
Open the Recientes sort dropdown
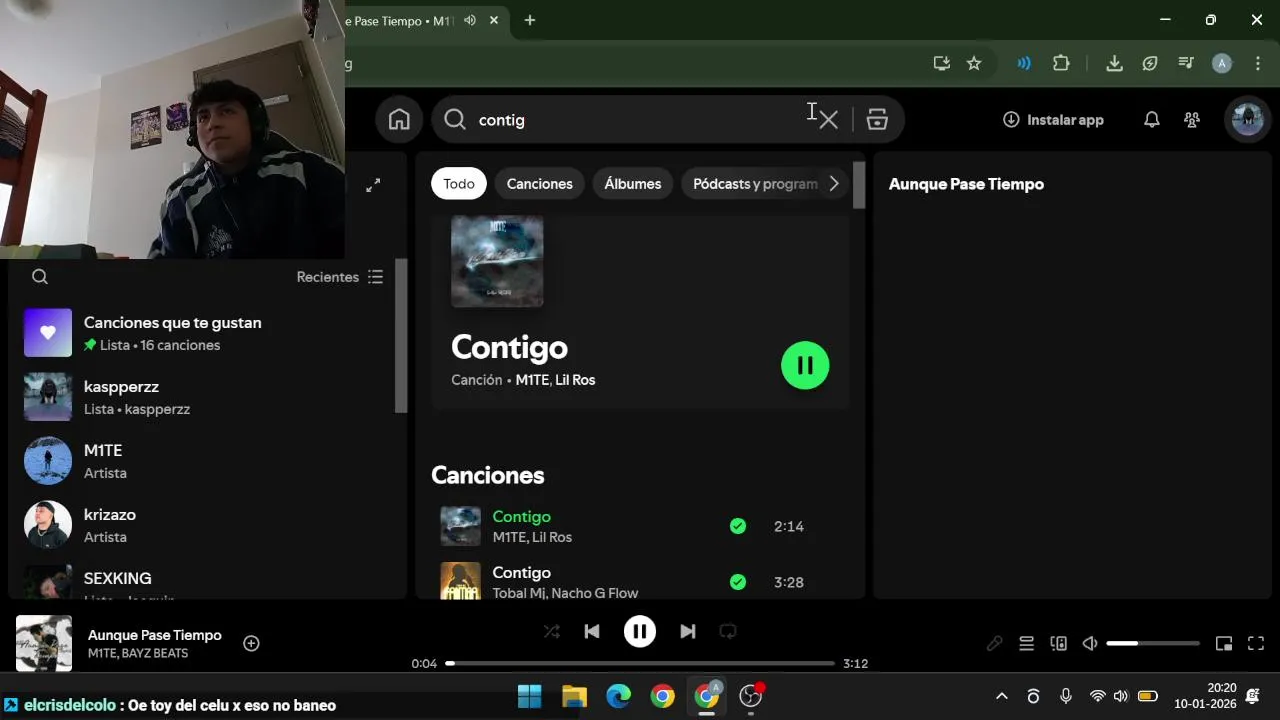340,277
